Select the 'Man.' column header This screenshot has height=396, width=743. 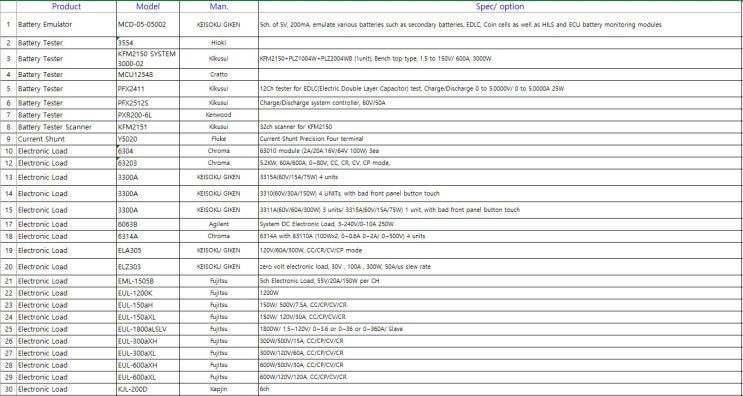[219, 7]
